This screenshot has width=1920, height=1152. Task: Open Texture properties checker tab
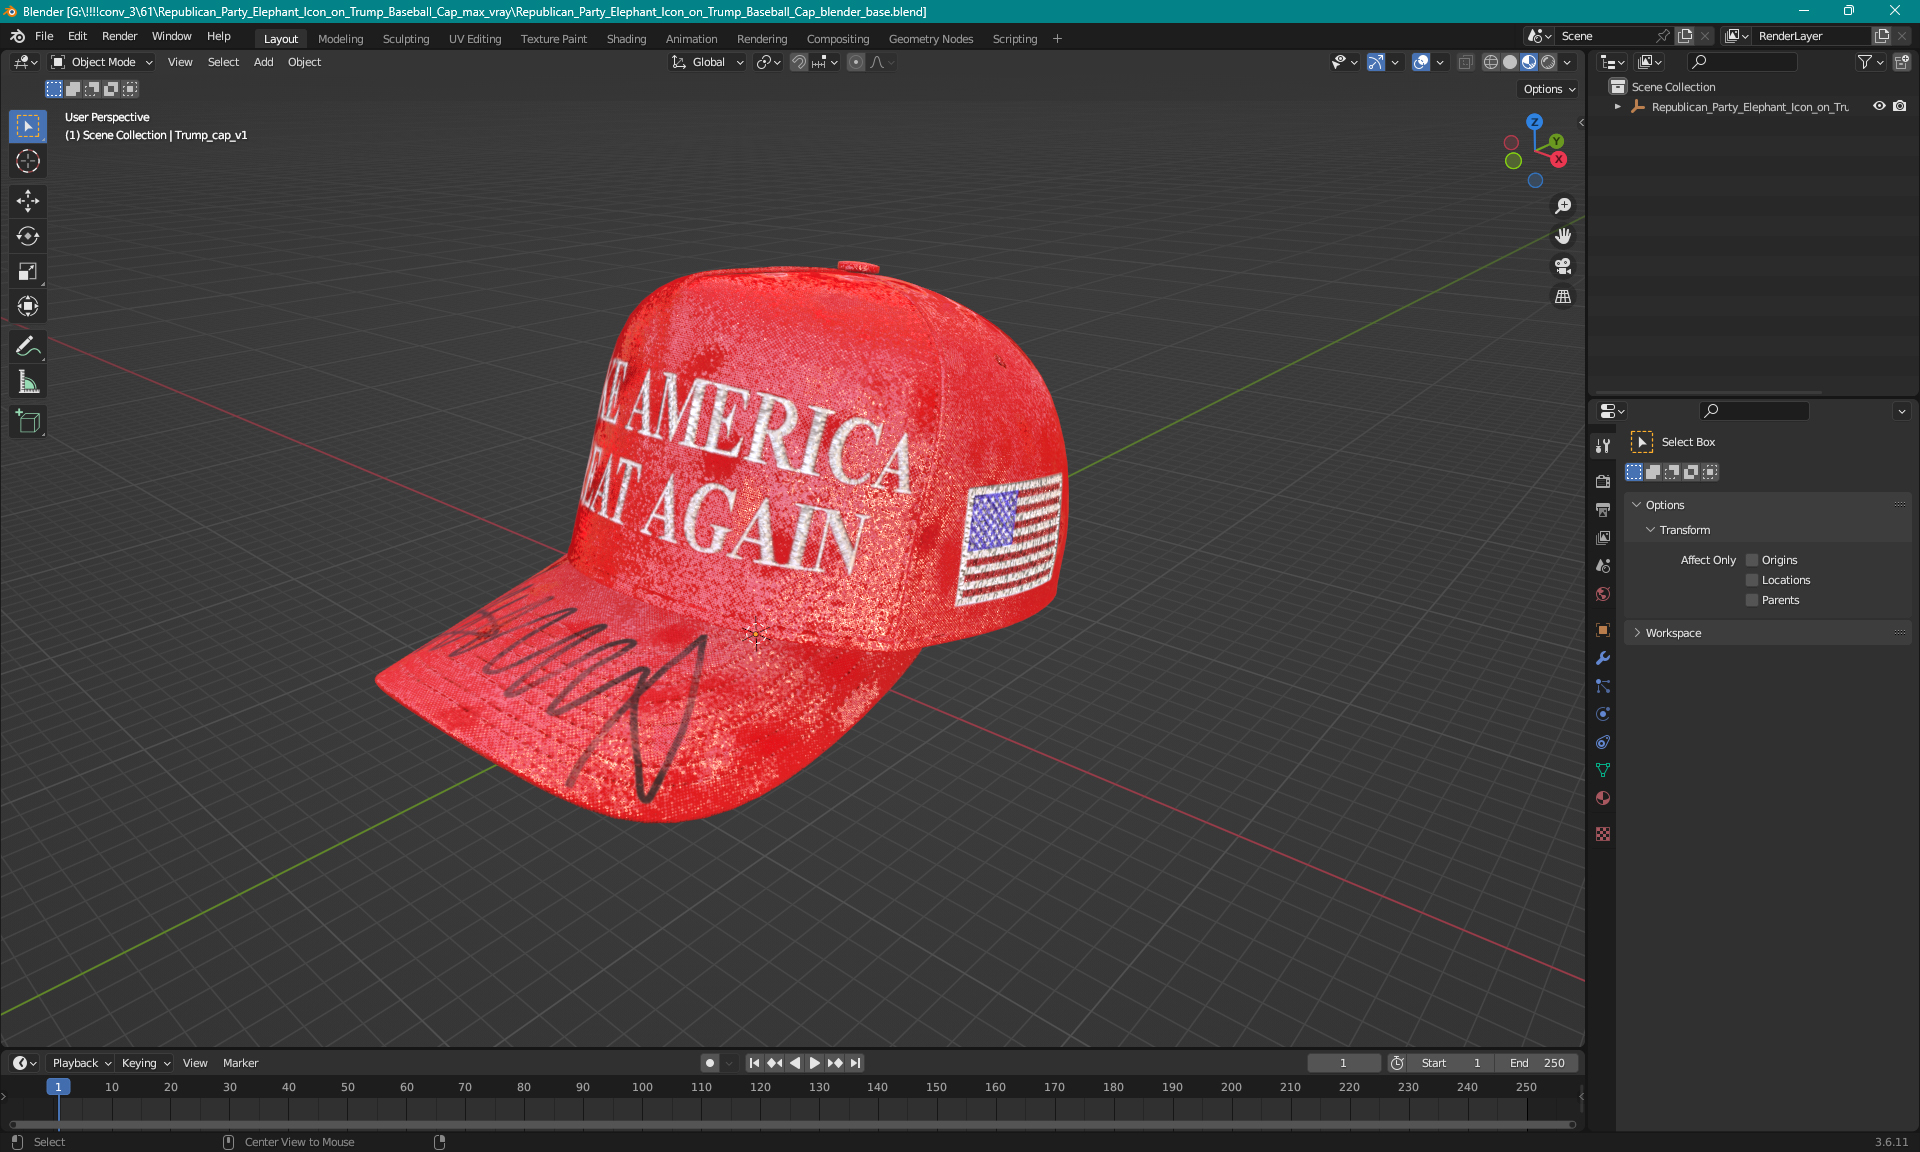pyautogui.click(x=1603, y=834)
